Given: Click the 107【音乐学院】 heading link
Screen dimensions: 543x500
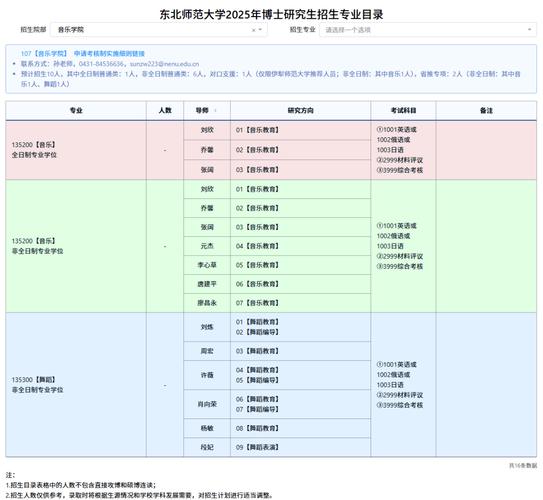Looking at the screenshot, I should click(x=44, y=54).
